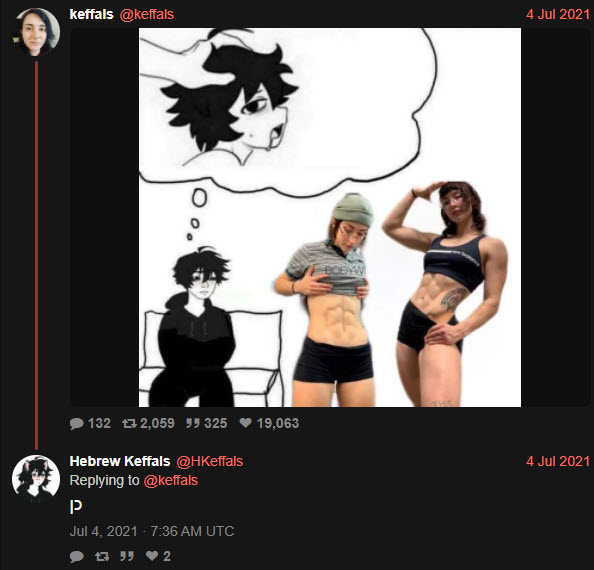
Task: Open the attached meme image in the tweet
Action: (x=330, y=217)
